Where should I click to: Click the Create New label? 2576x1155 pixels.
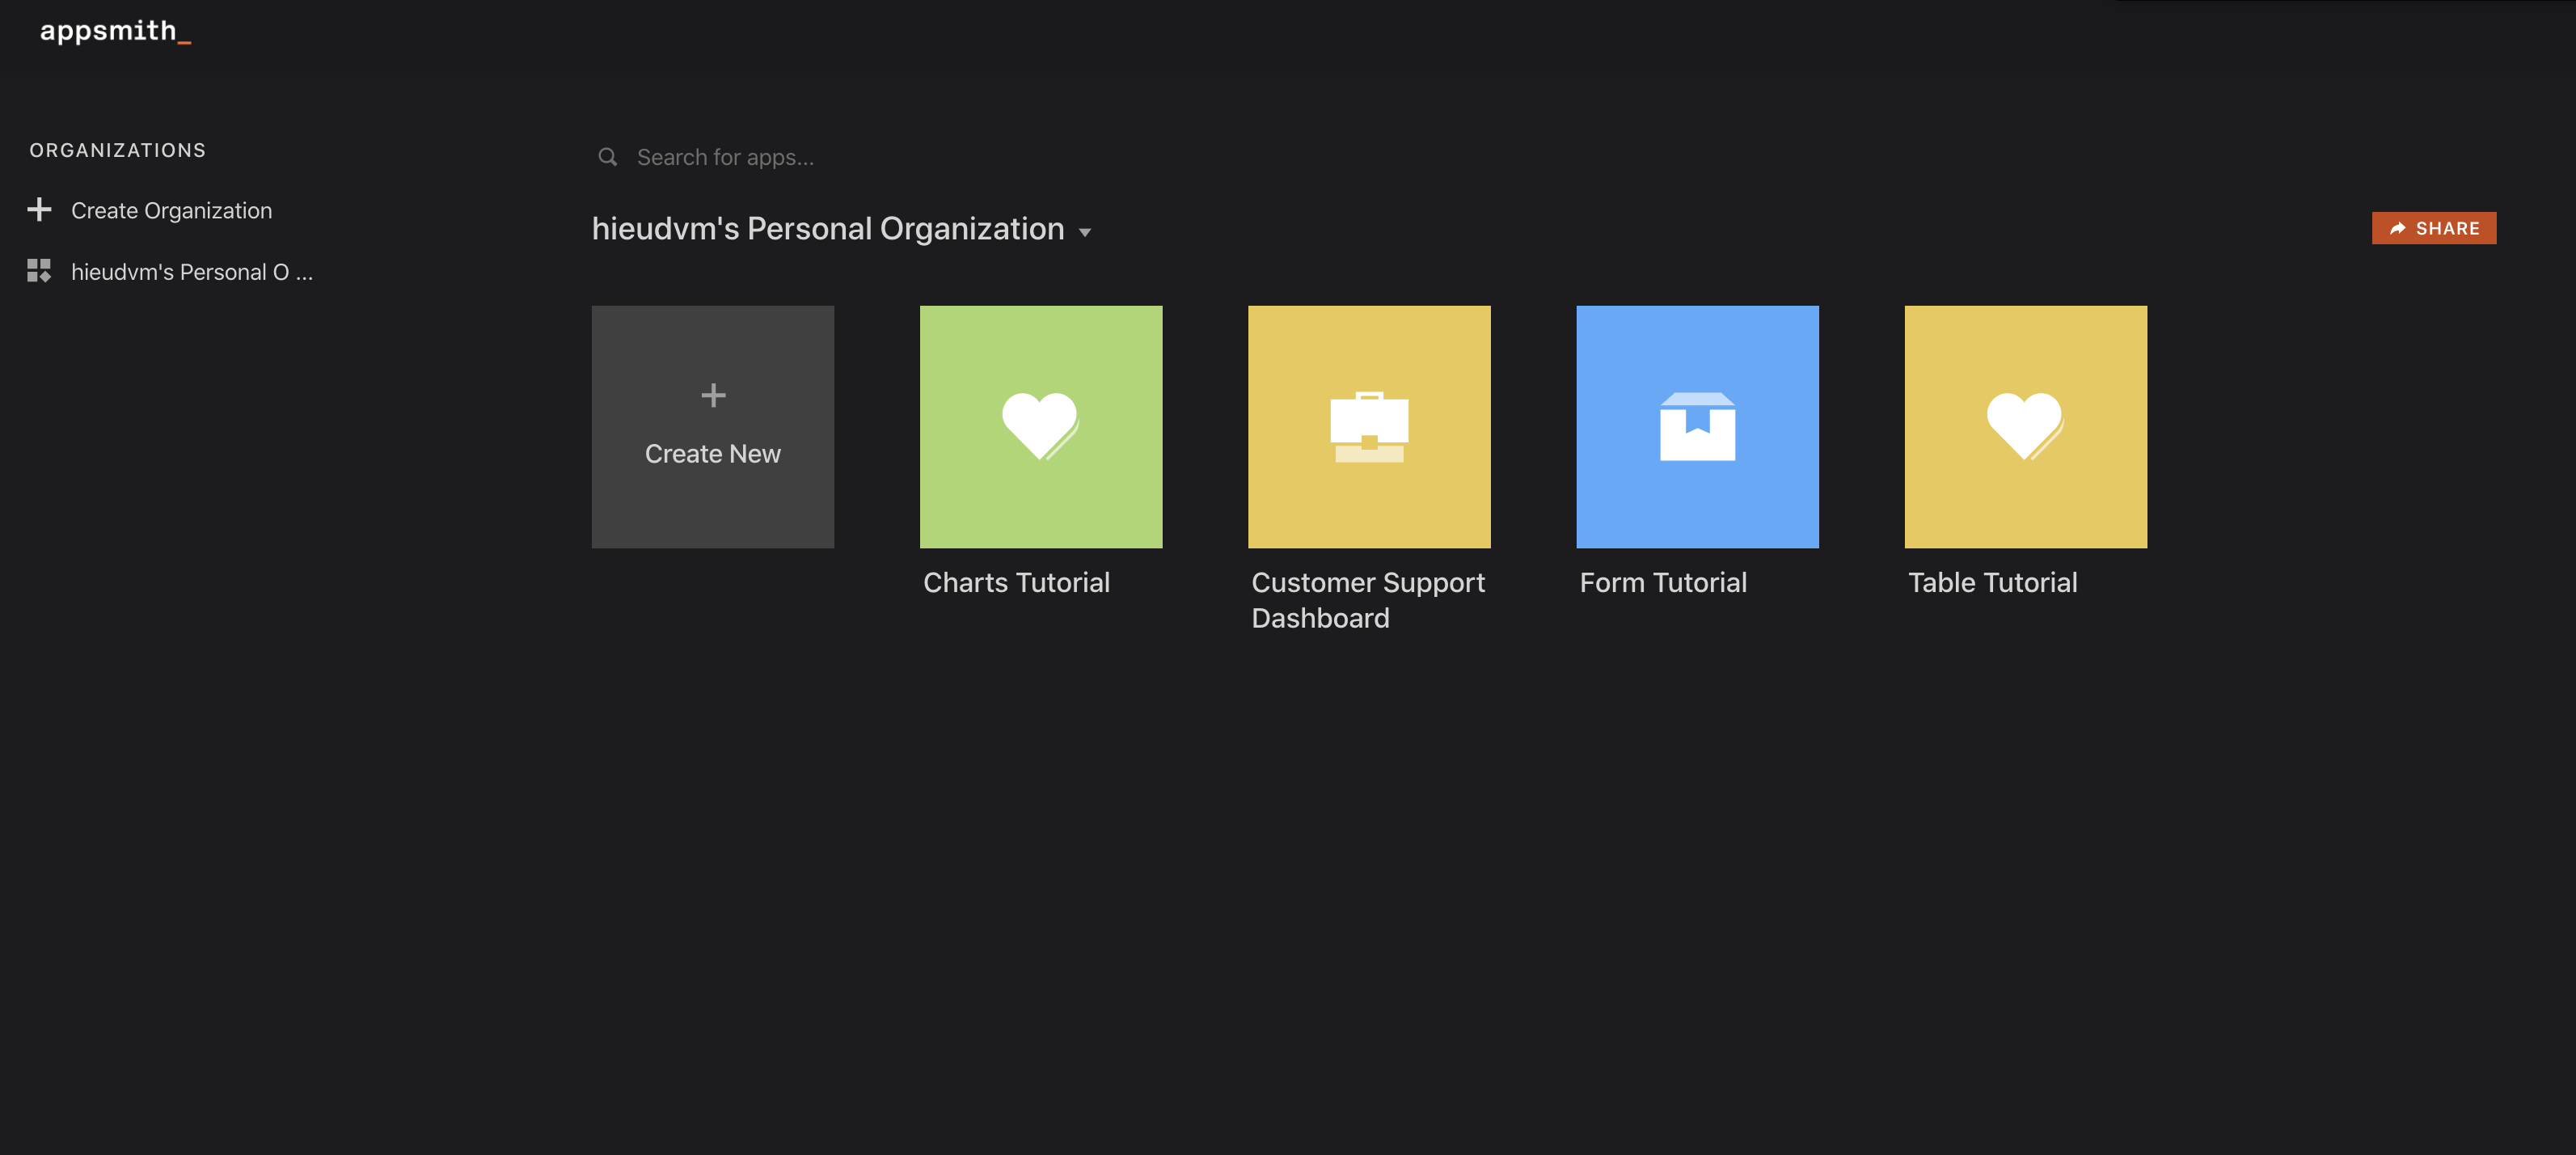pos(712,454)
